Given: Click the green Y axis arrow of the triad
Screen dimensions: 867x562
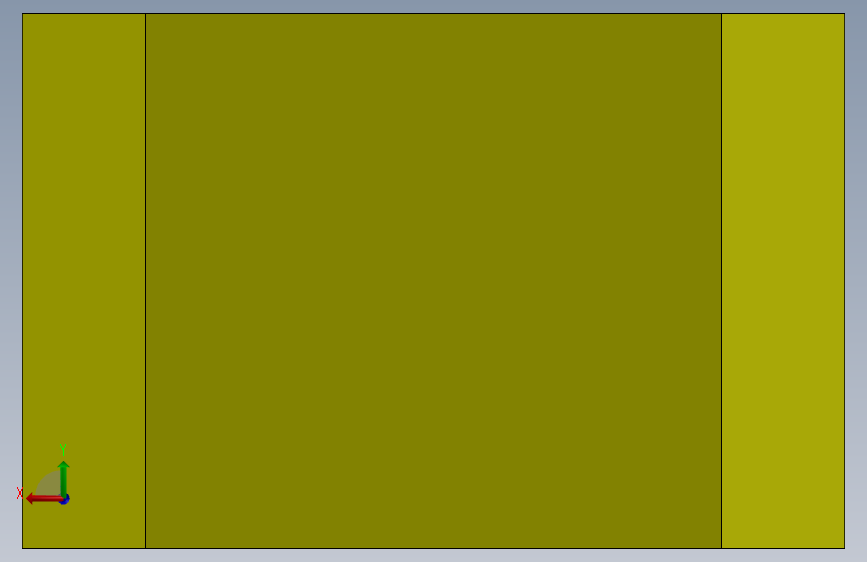Looking at the screenshot, I should 64,478.
